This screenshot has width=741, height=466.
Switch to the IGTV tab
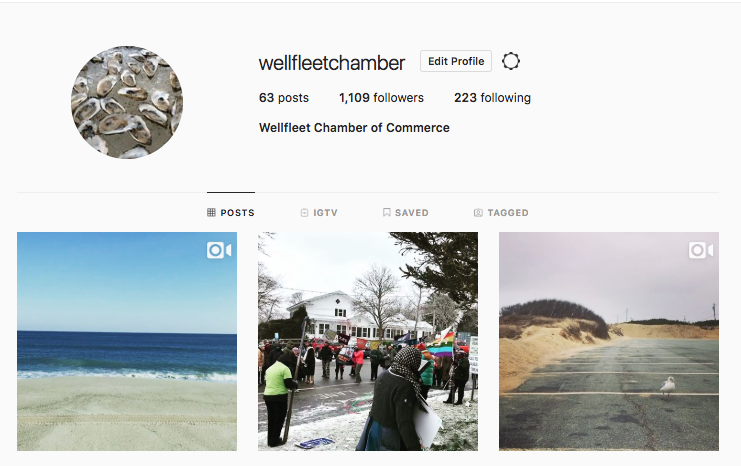coord(319,213)
